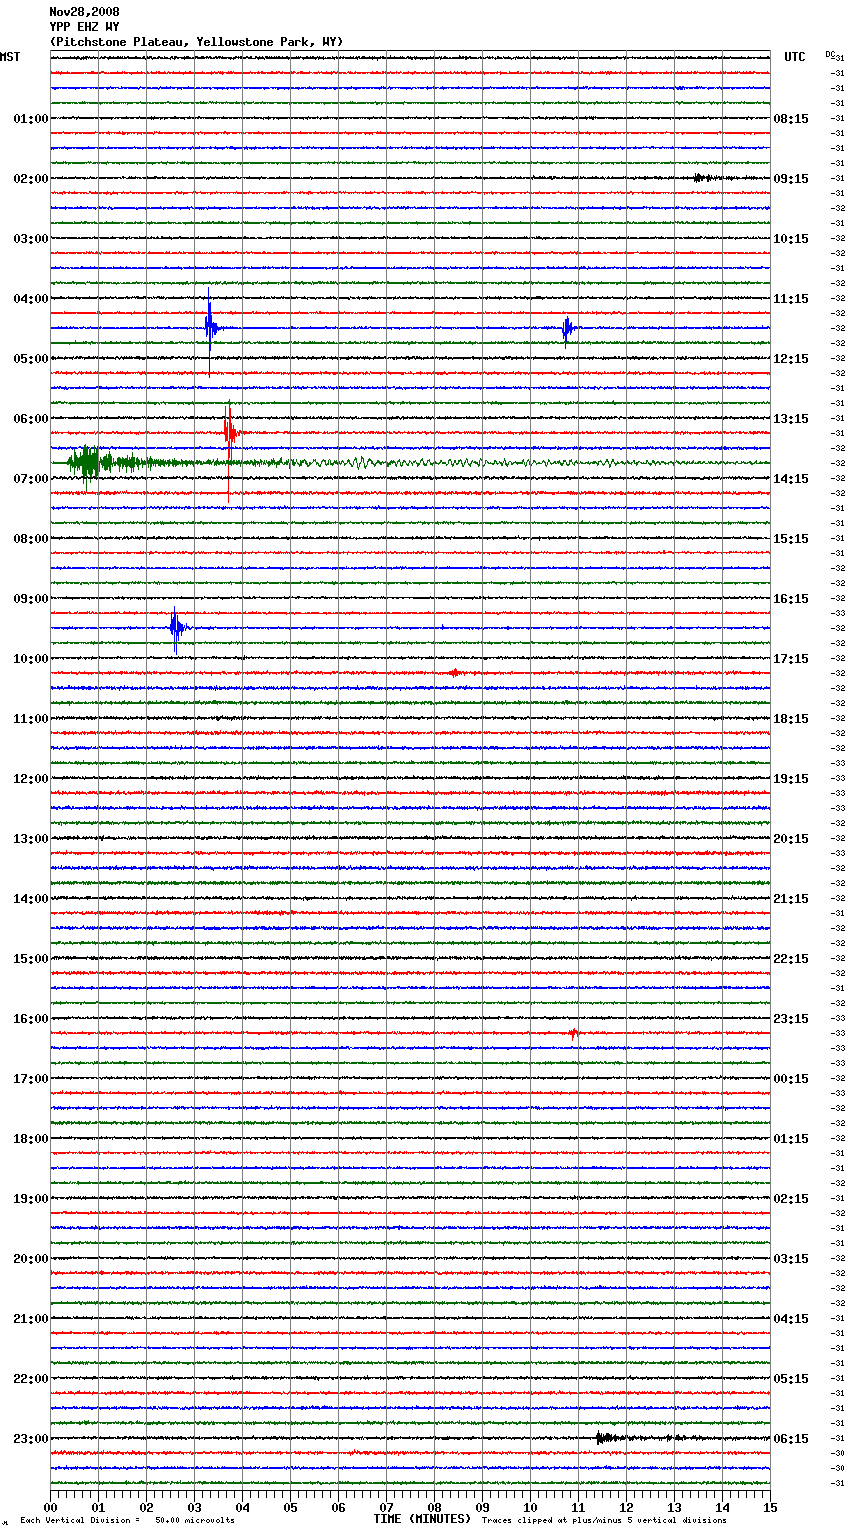This screenshot has width=850, height=1534.
Task: Click the large green seismic event near 06:45
Action: [88, 464]
